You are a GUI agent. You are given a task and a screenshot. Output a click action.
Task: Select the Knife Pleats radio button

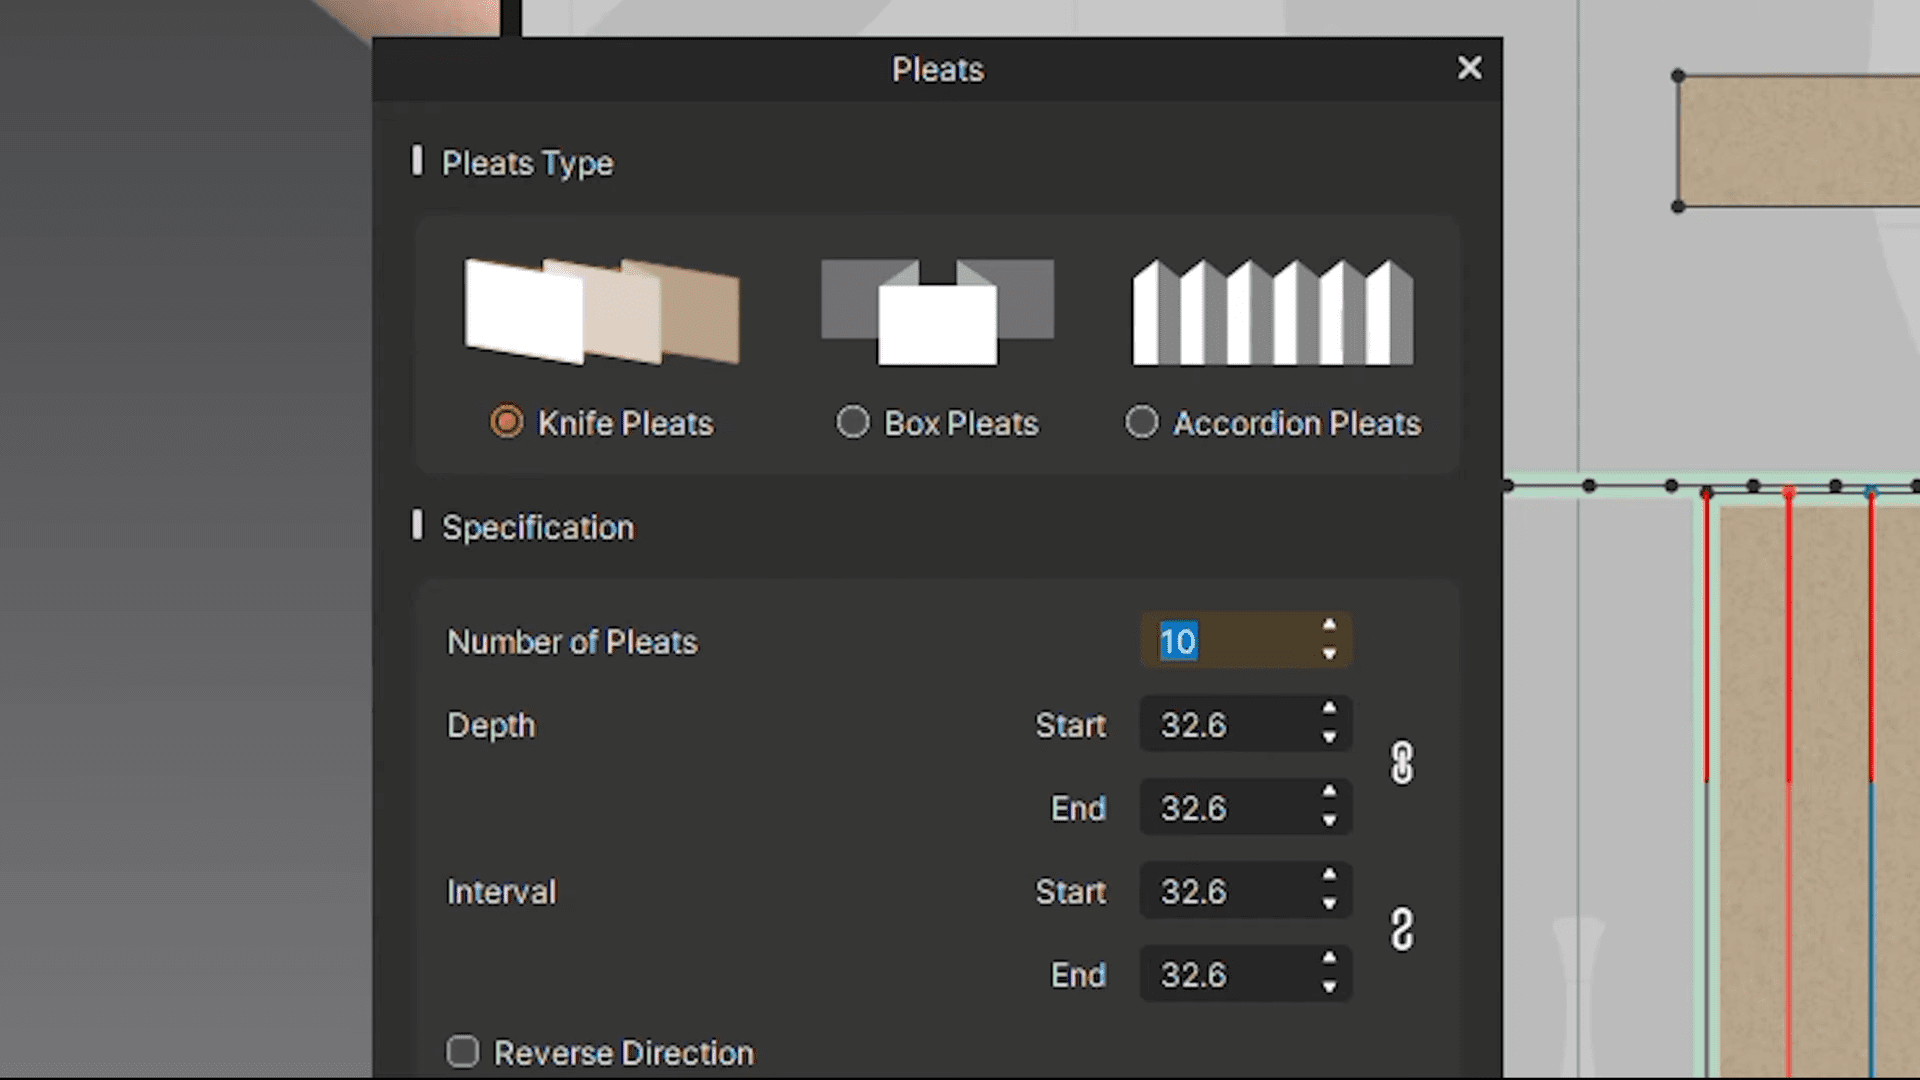point(507,422)
